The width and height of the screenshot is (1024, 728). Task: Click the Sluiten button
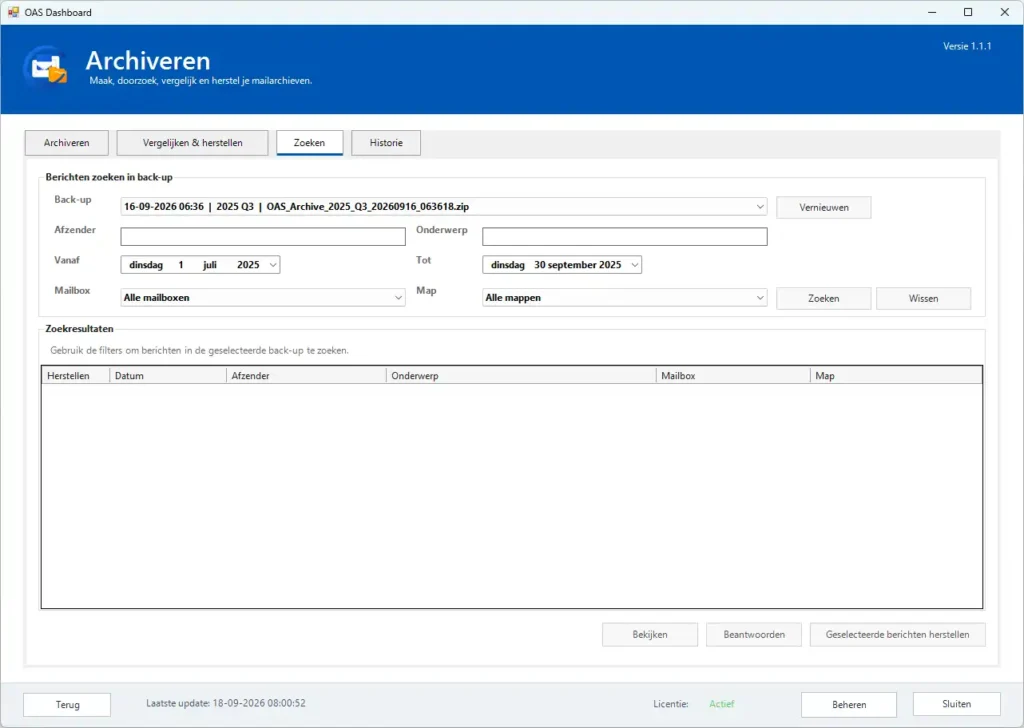click(x=957, y=704)
